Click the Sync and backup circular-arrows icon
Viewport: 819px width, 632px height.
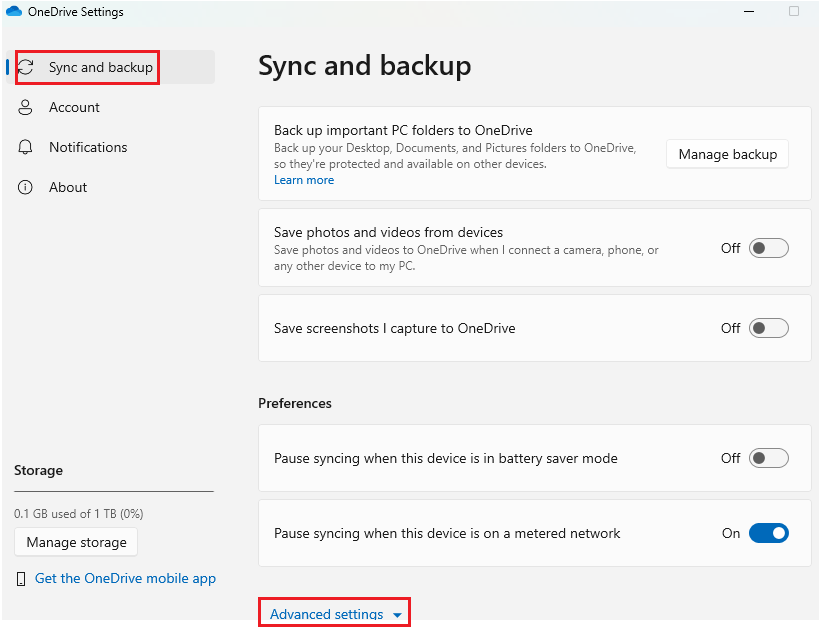coord(27,67)
